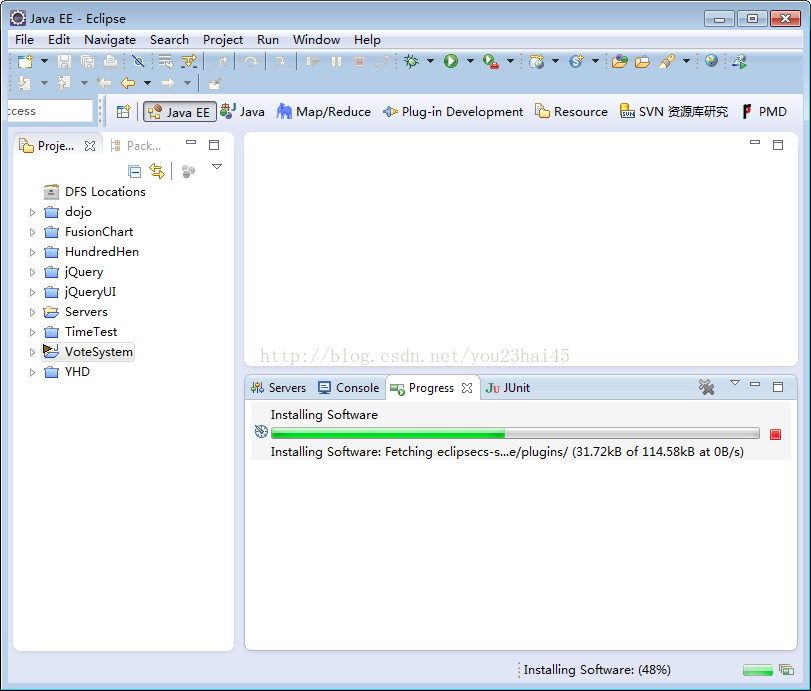
Task: Select the Package Explorer tab
Action: pyautogui.click(x=136, y=146)
